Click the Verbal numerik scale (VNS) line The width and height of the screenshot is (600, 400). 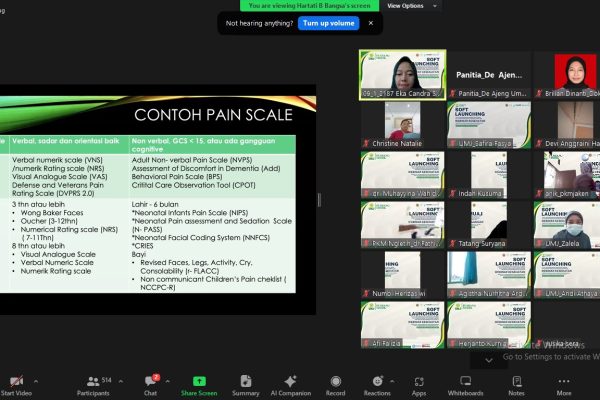pyautogui.click(x=57, y=160)
